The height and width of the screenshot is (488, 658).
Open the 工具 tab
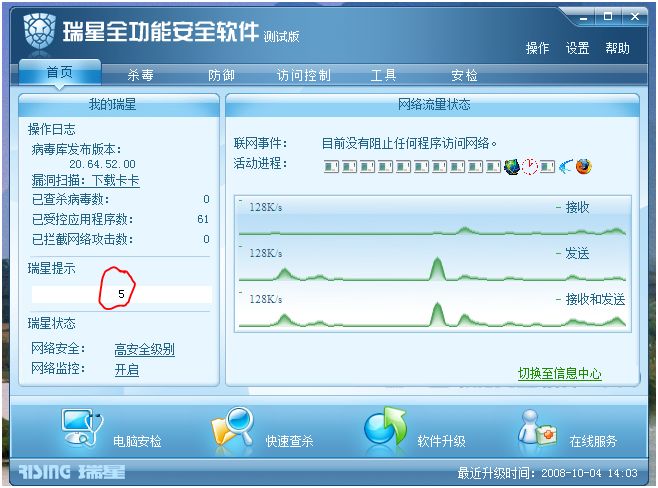click(x=383, y=75)
